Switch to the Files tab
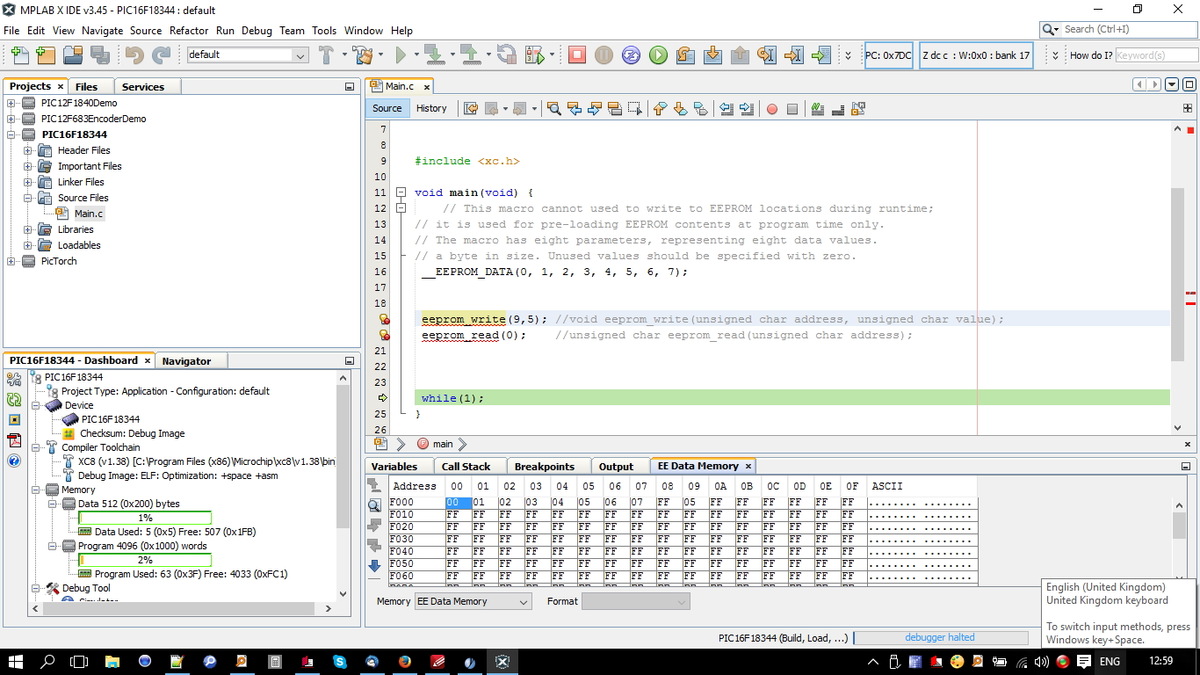 pos(87,87)
